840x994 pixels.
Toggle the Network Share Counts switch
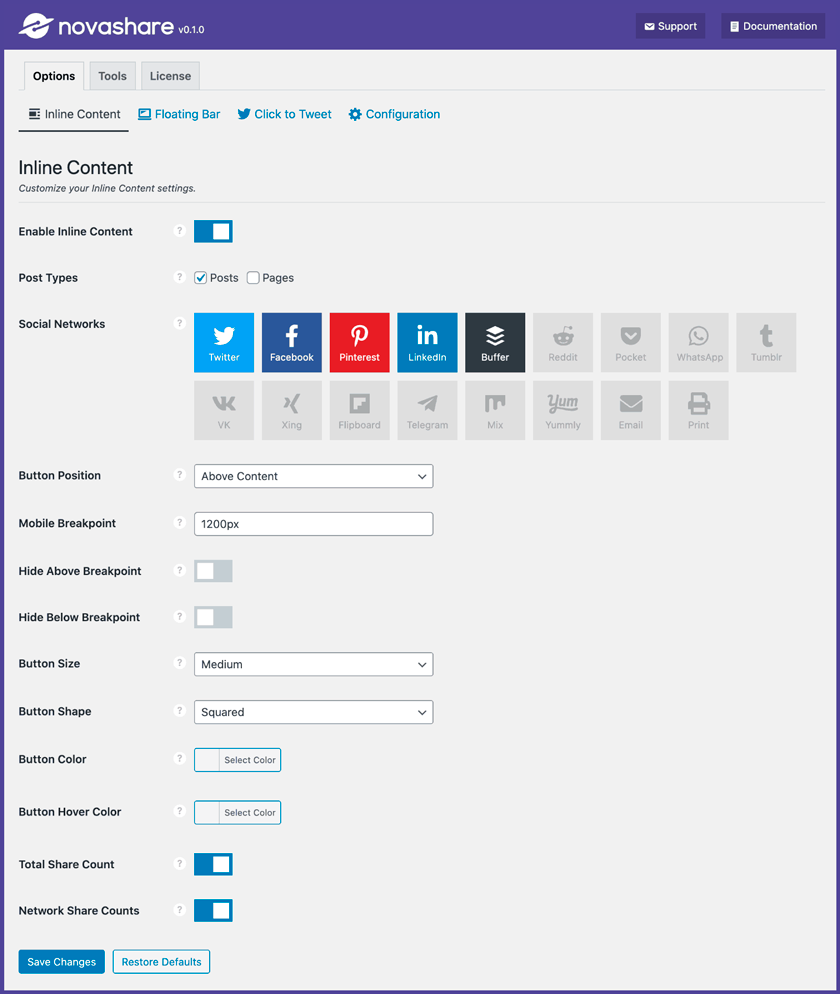(213, 910)
